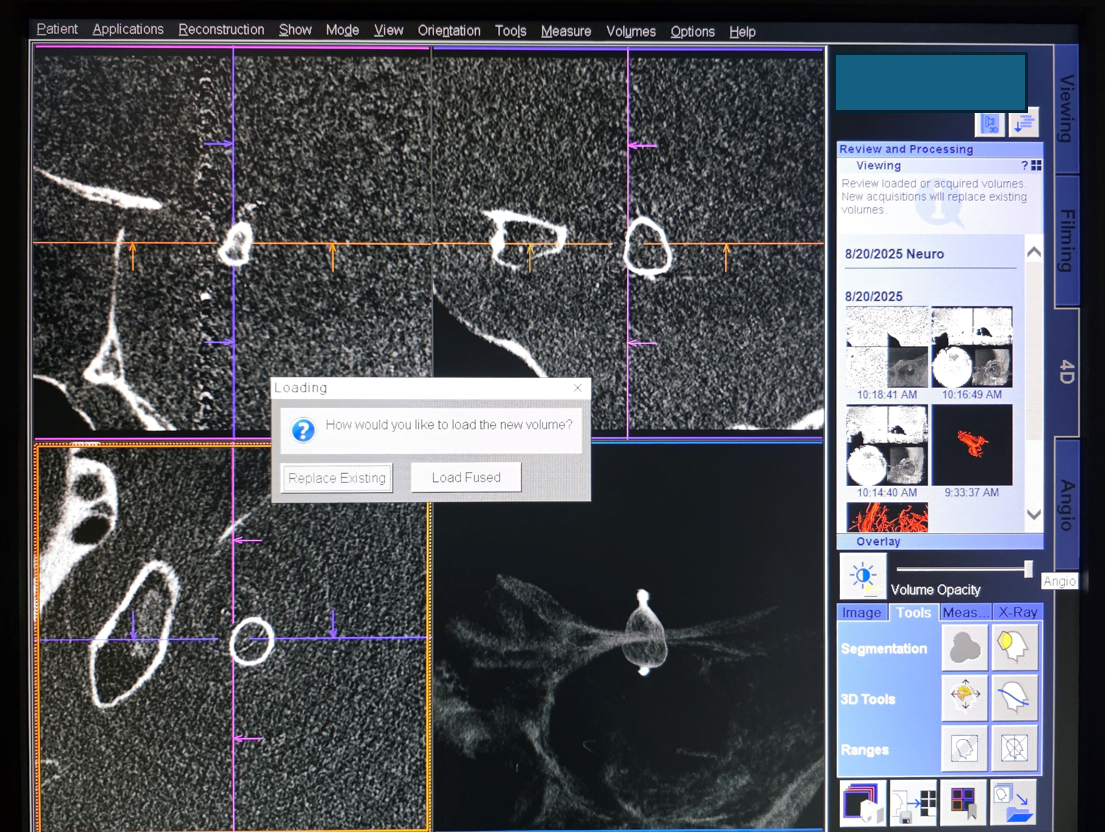Click the scroll-down arrow in volume list
The width and height of the screenshot is (1105, 832).
click(x=1034, y=515)
